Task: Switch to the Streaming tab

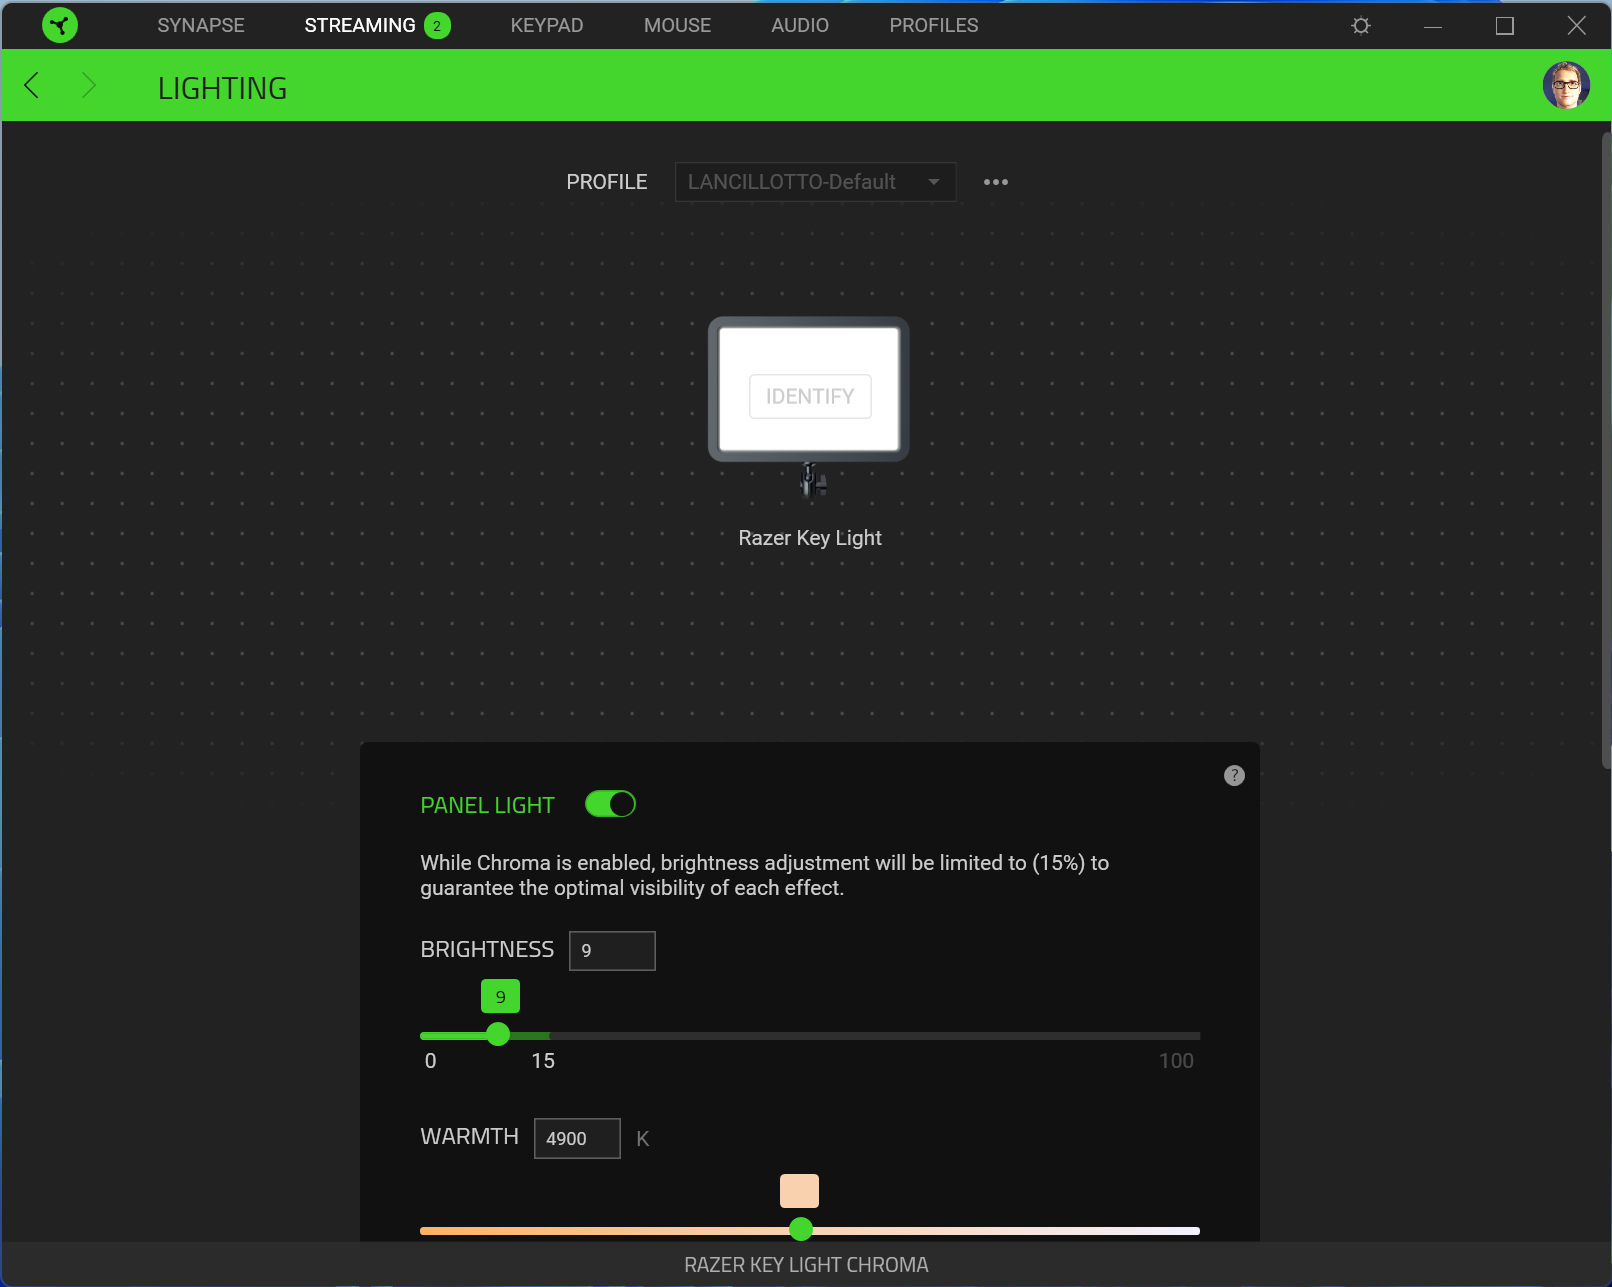Action: 360,26
